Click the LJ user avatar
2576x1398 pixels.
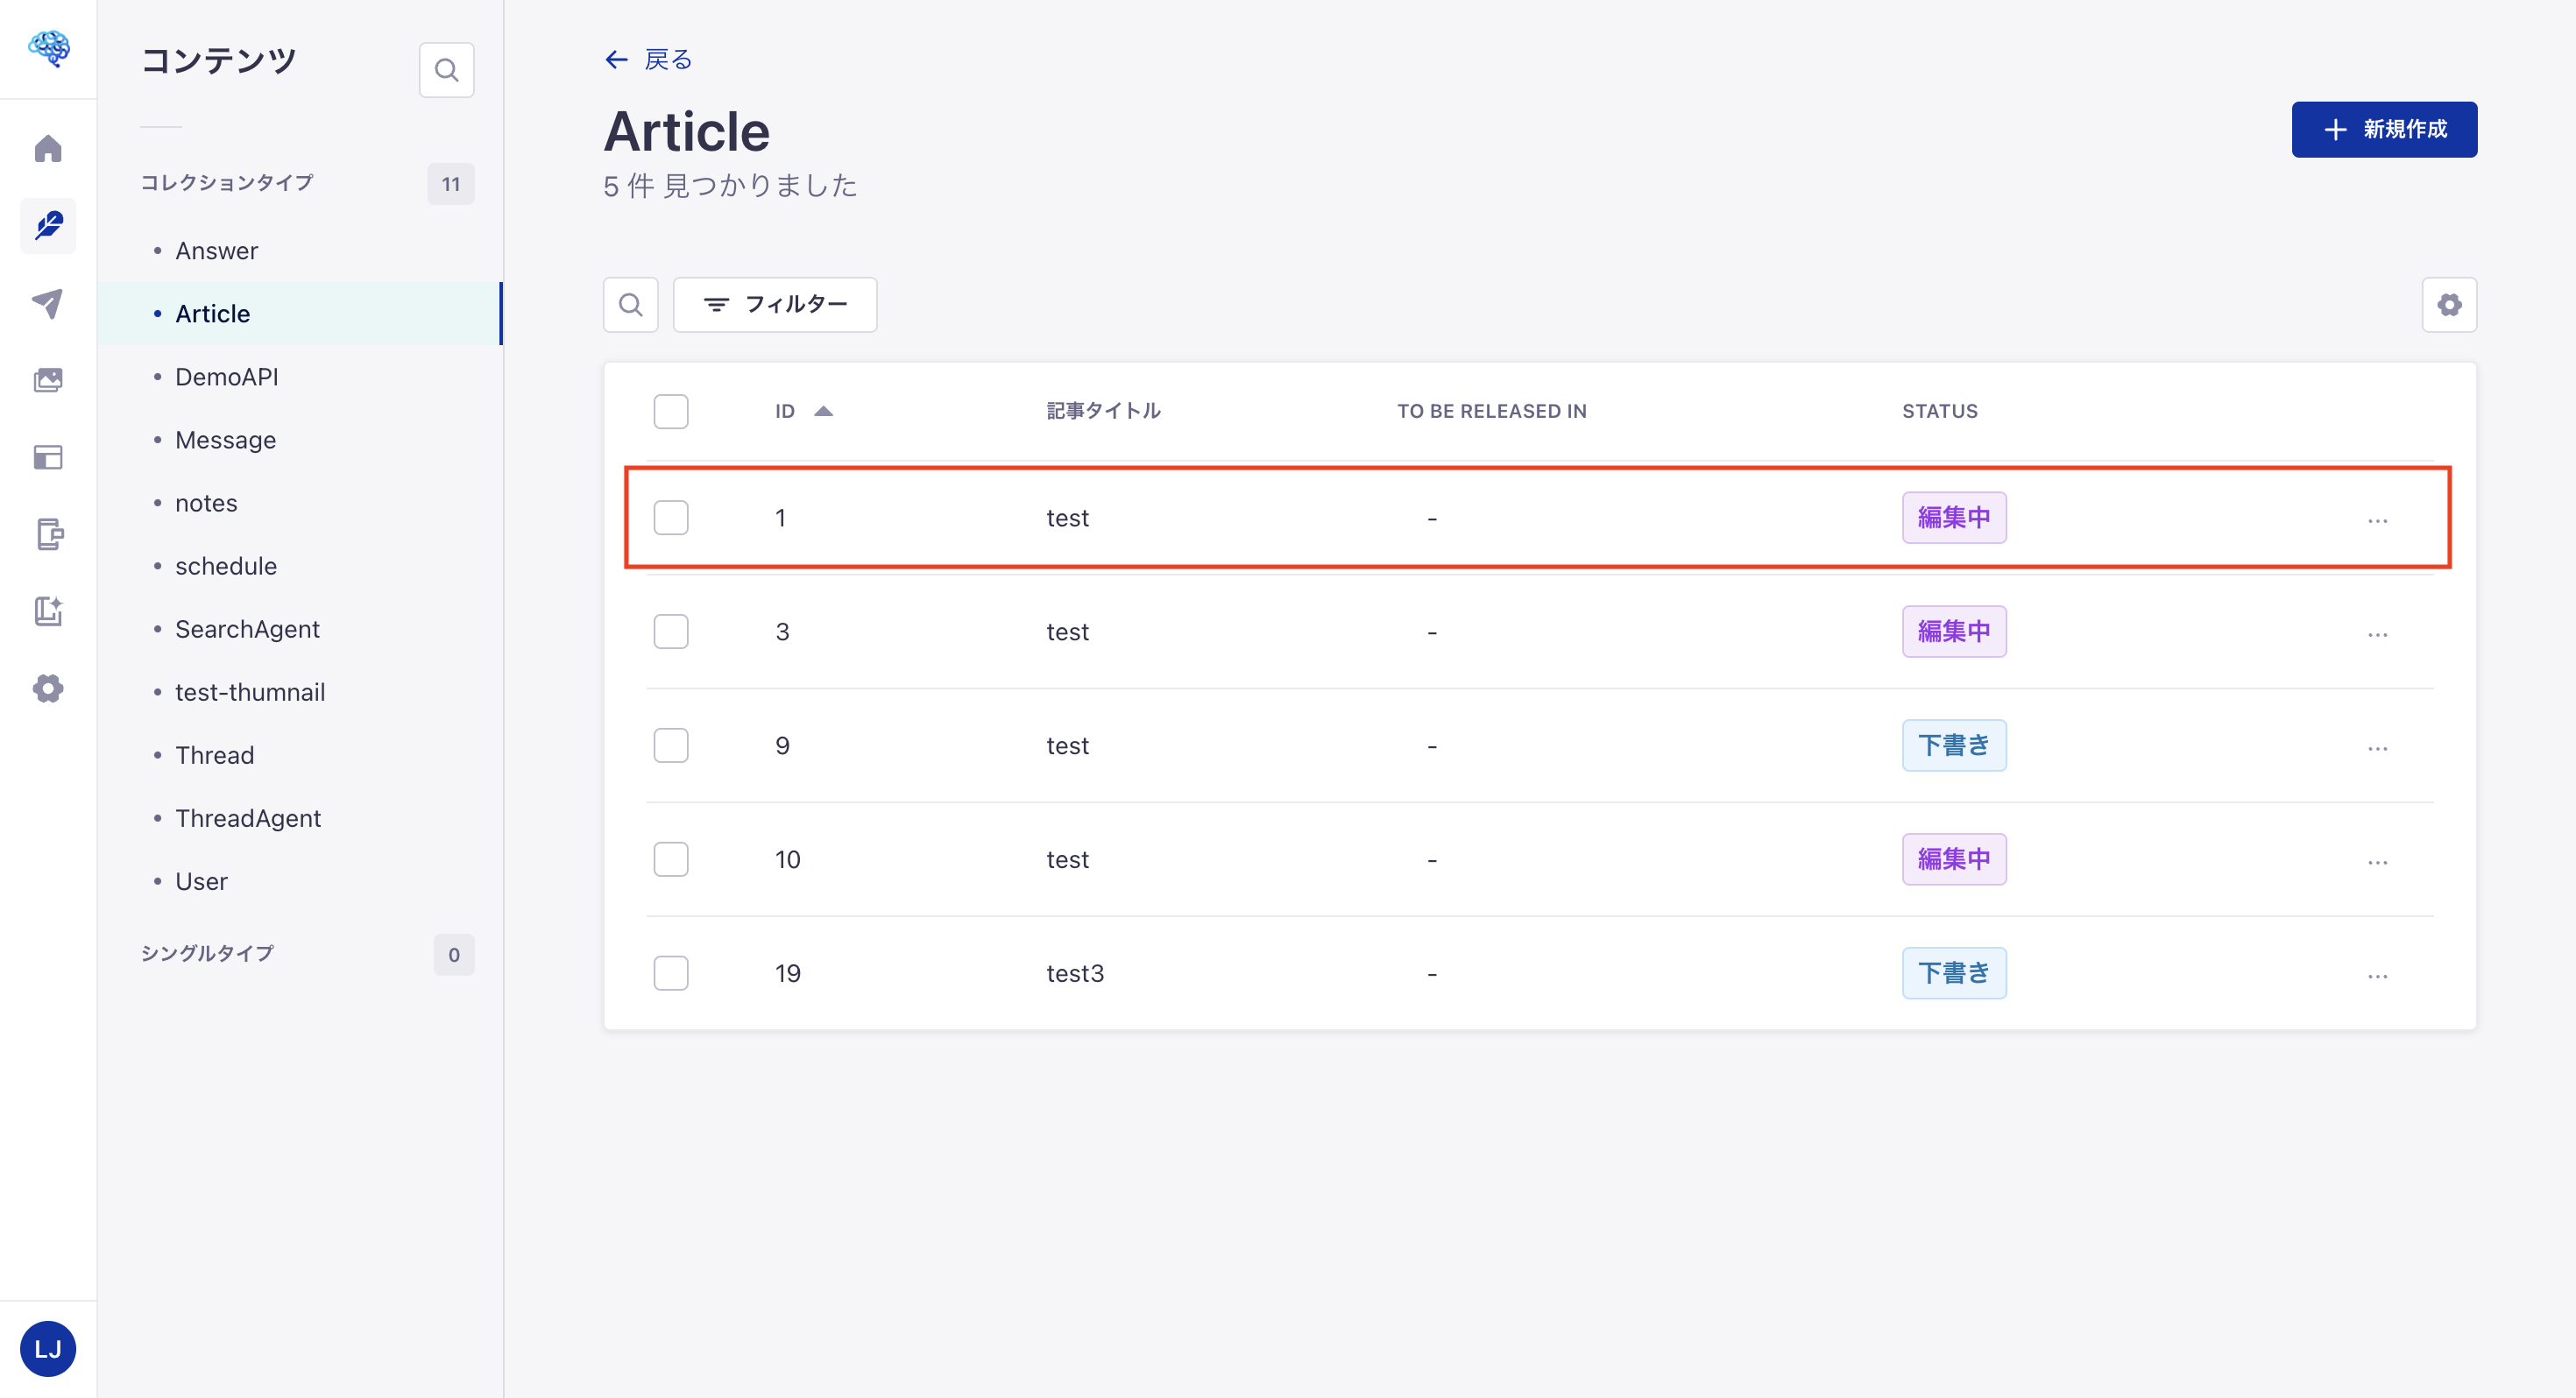(x=48, y=1348)
